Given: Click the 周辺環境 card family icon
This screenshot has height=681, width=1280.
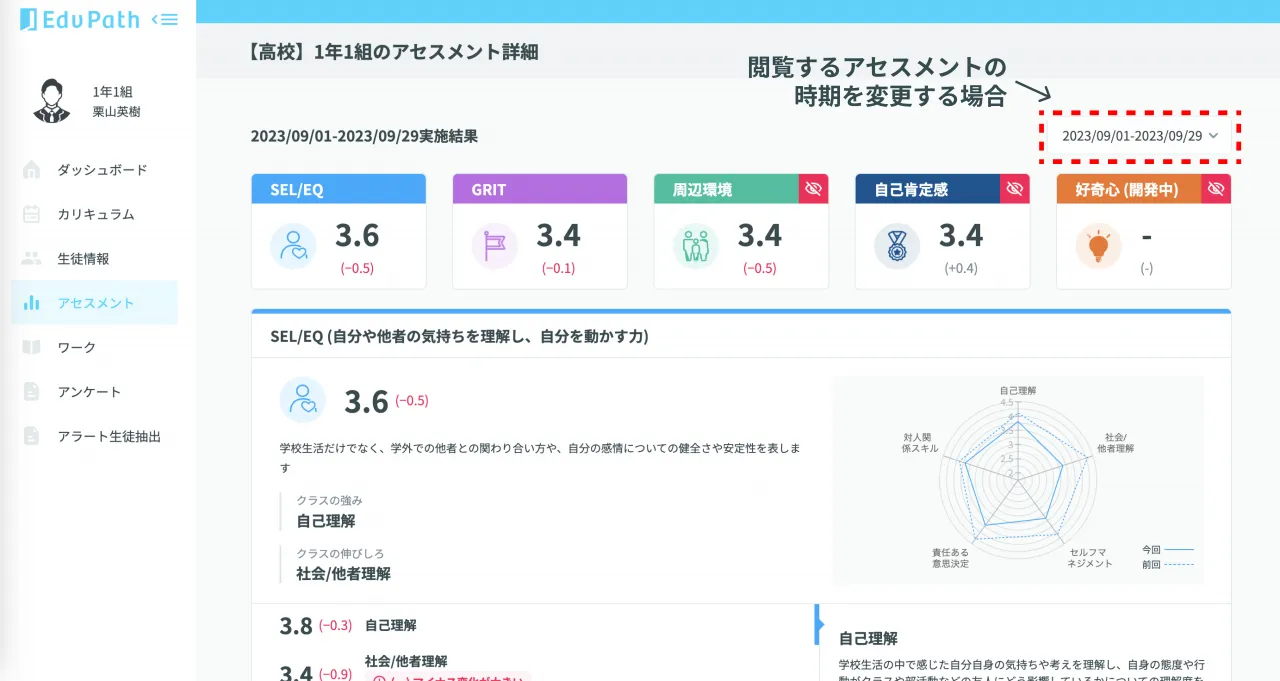Looking at the screenshot, I should [696, 246].
